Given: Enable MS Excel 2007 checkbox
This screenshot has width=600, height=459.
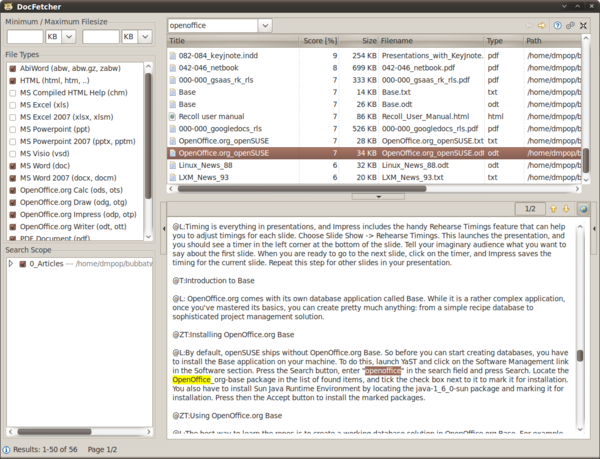Looking at the screenshot, I should click(13, 117).
